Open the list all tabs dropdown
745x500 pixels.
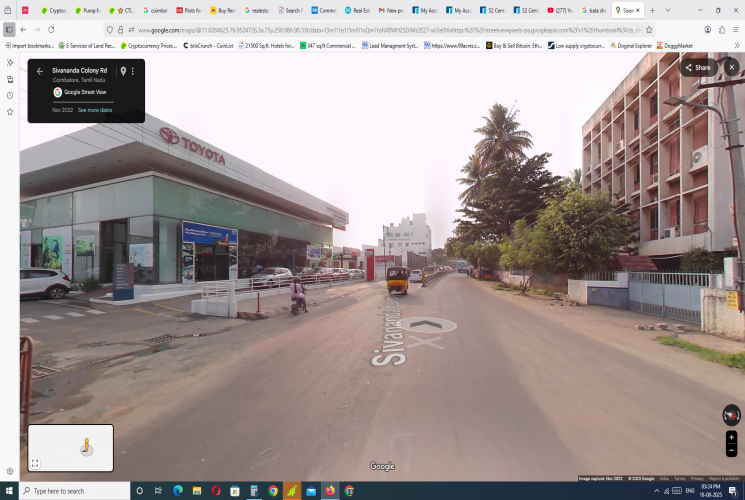[668, 10]
